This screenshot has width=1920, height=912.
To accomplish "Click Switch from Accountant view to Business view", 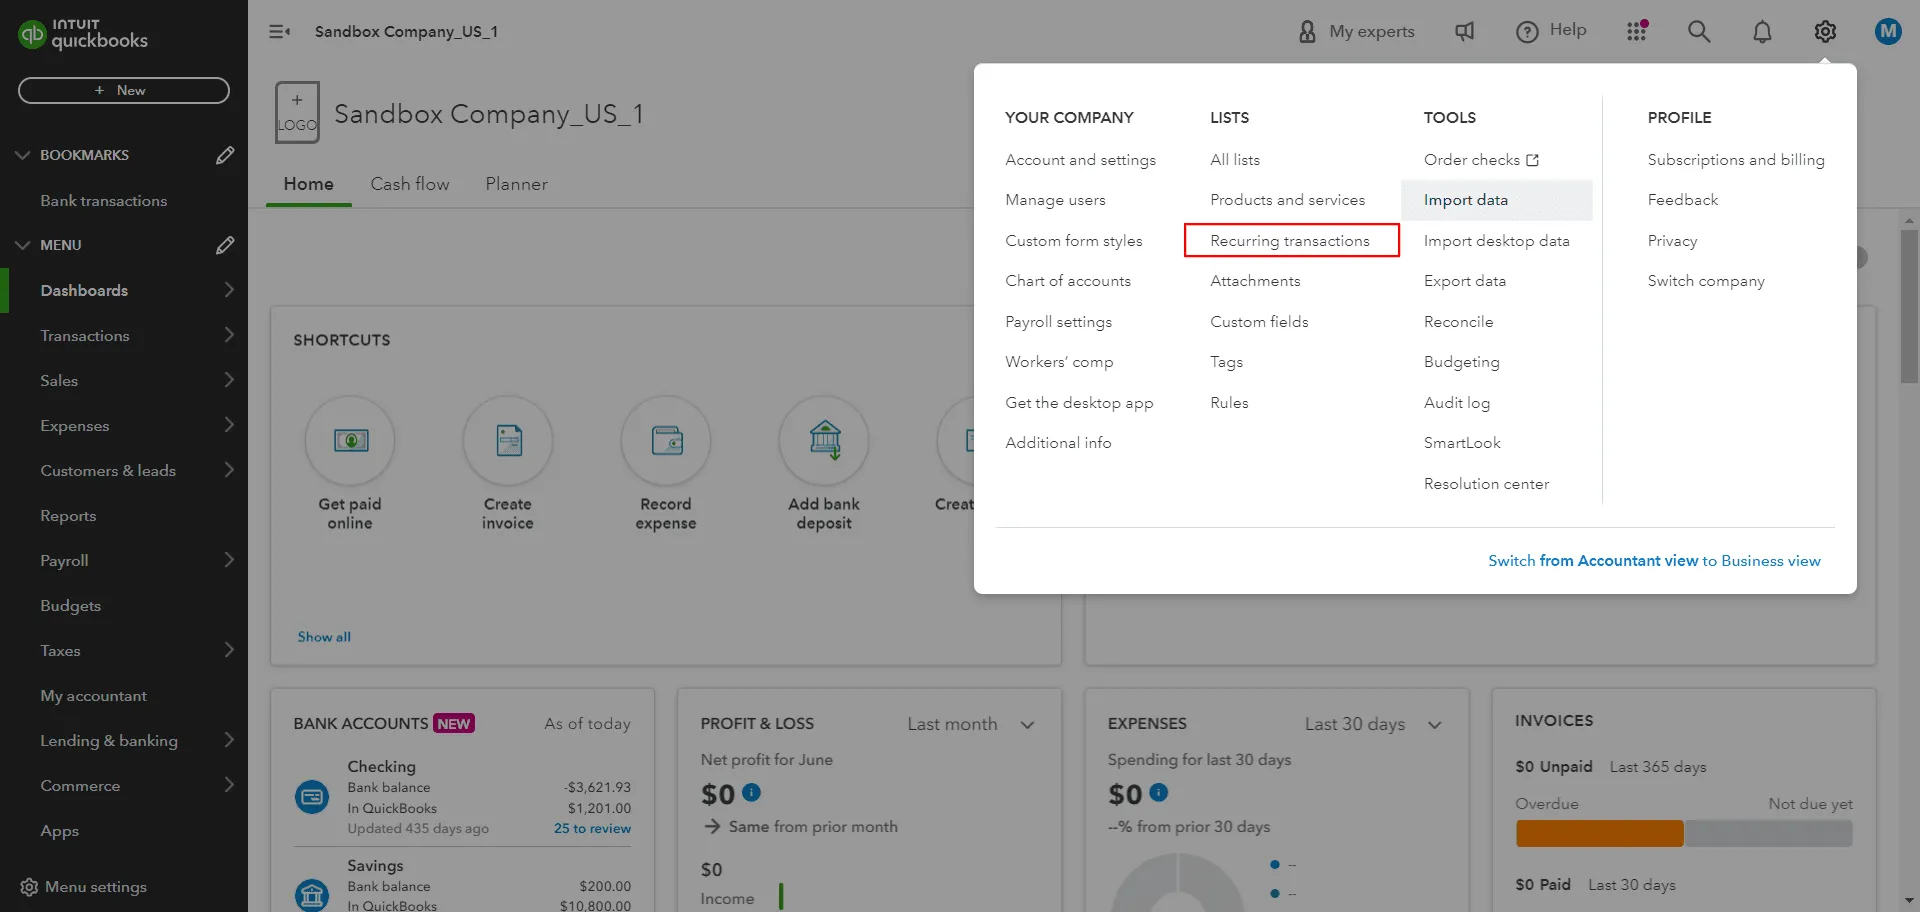I will pos(1654,561).
